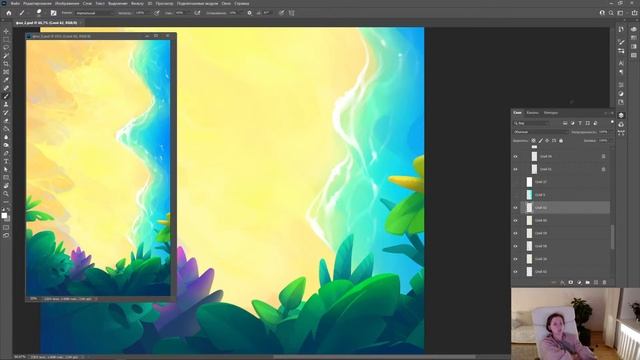
Task: Open the brush mode dropdown in the options bar
Action: [94, 13]
